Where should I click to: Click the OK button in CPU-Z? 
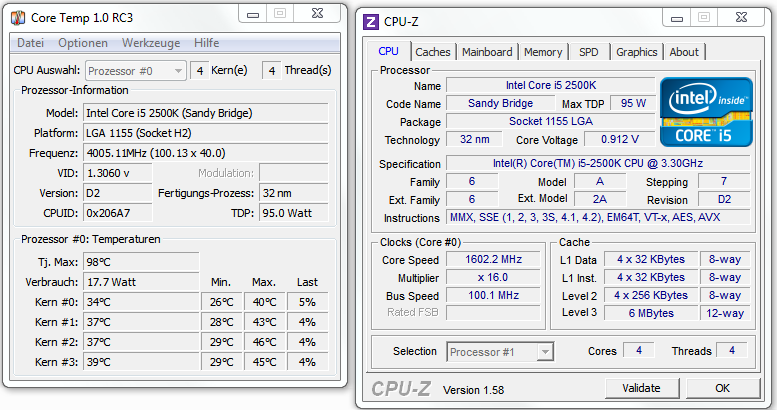click(x=722, y=388)
